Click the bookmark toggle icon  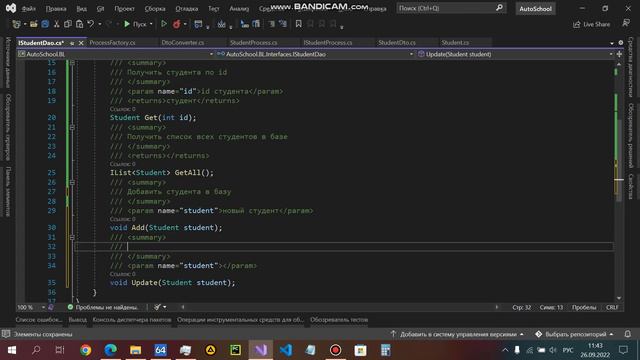click(x=298, y=24)
